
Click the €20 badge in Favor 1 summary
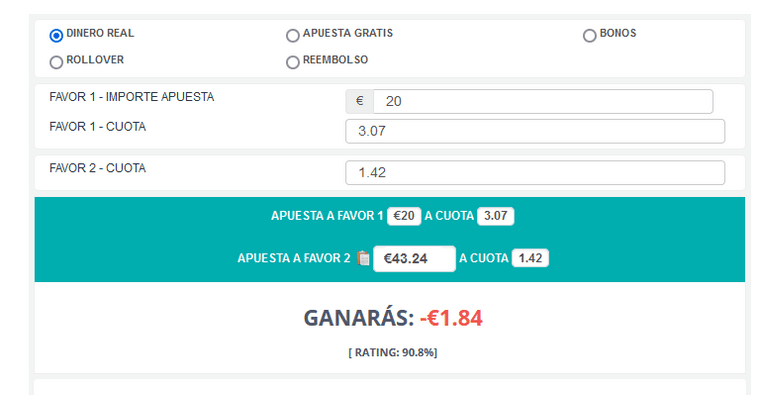click(x=404, y=216)
